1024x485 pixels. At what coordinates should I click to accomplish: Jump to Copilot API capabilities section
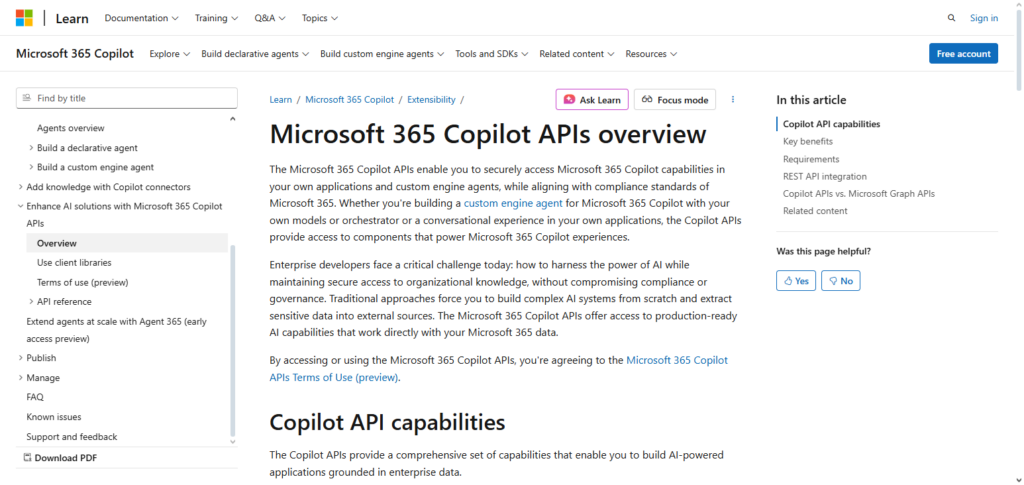tap(831, 124)
